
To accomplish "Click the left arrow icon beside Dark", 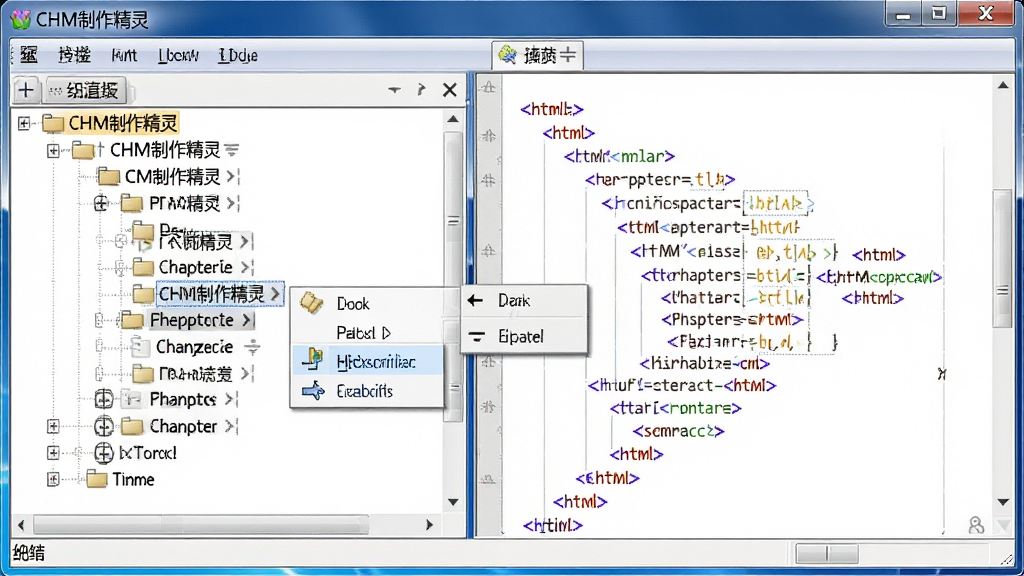I will 475,300.
